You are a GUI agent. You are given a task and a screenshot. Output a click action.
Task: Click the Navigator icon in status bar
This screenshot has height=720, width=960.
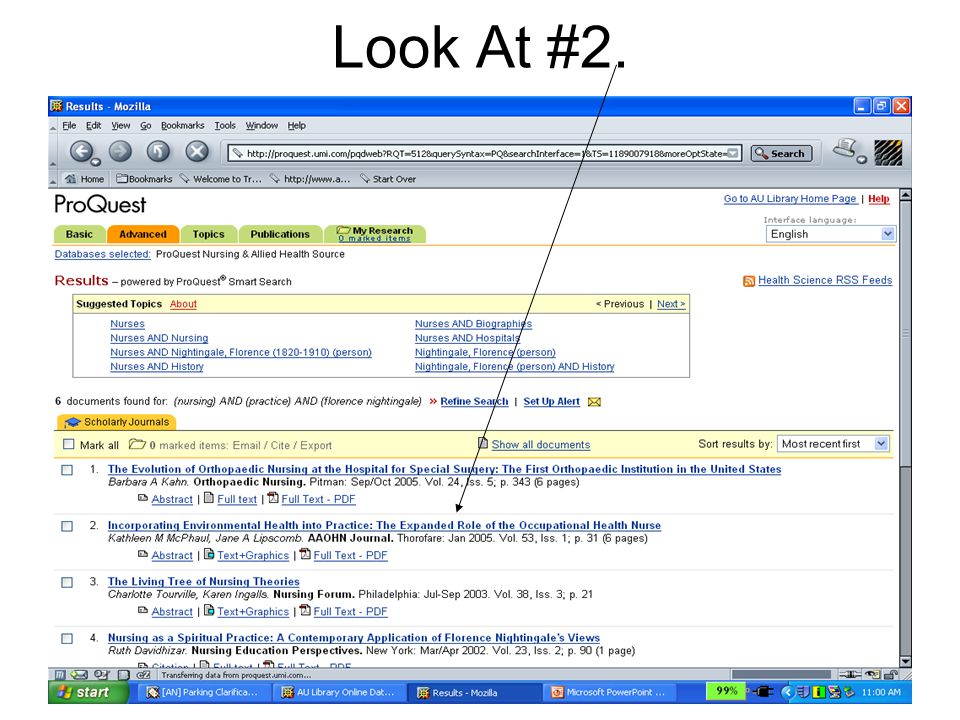tap(59, 675)
